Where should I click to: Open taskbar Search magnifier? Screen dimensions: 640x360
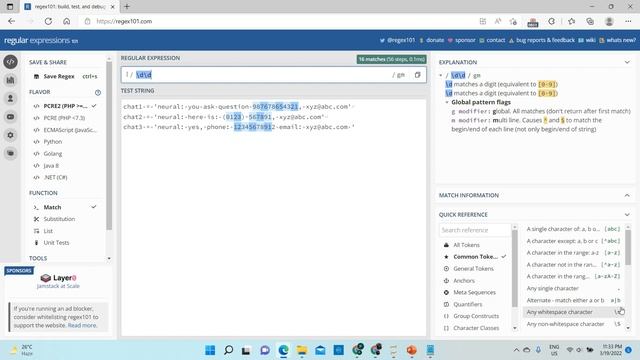pyautogui.click(x=229, y=350)
